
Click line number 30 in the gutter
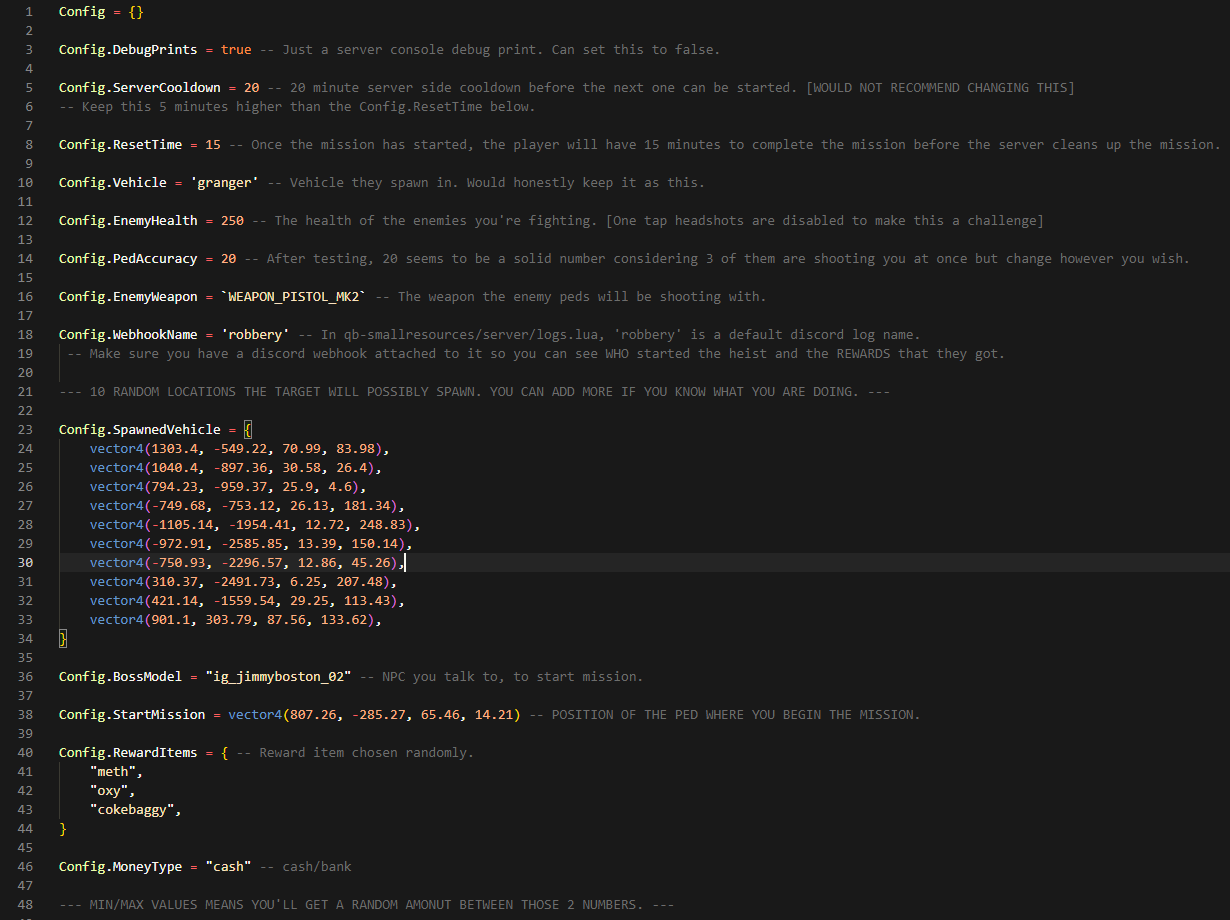pos(25,562)
